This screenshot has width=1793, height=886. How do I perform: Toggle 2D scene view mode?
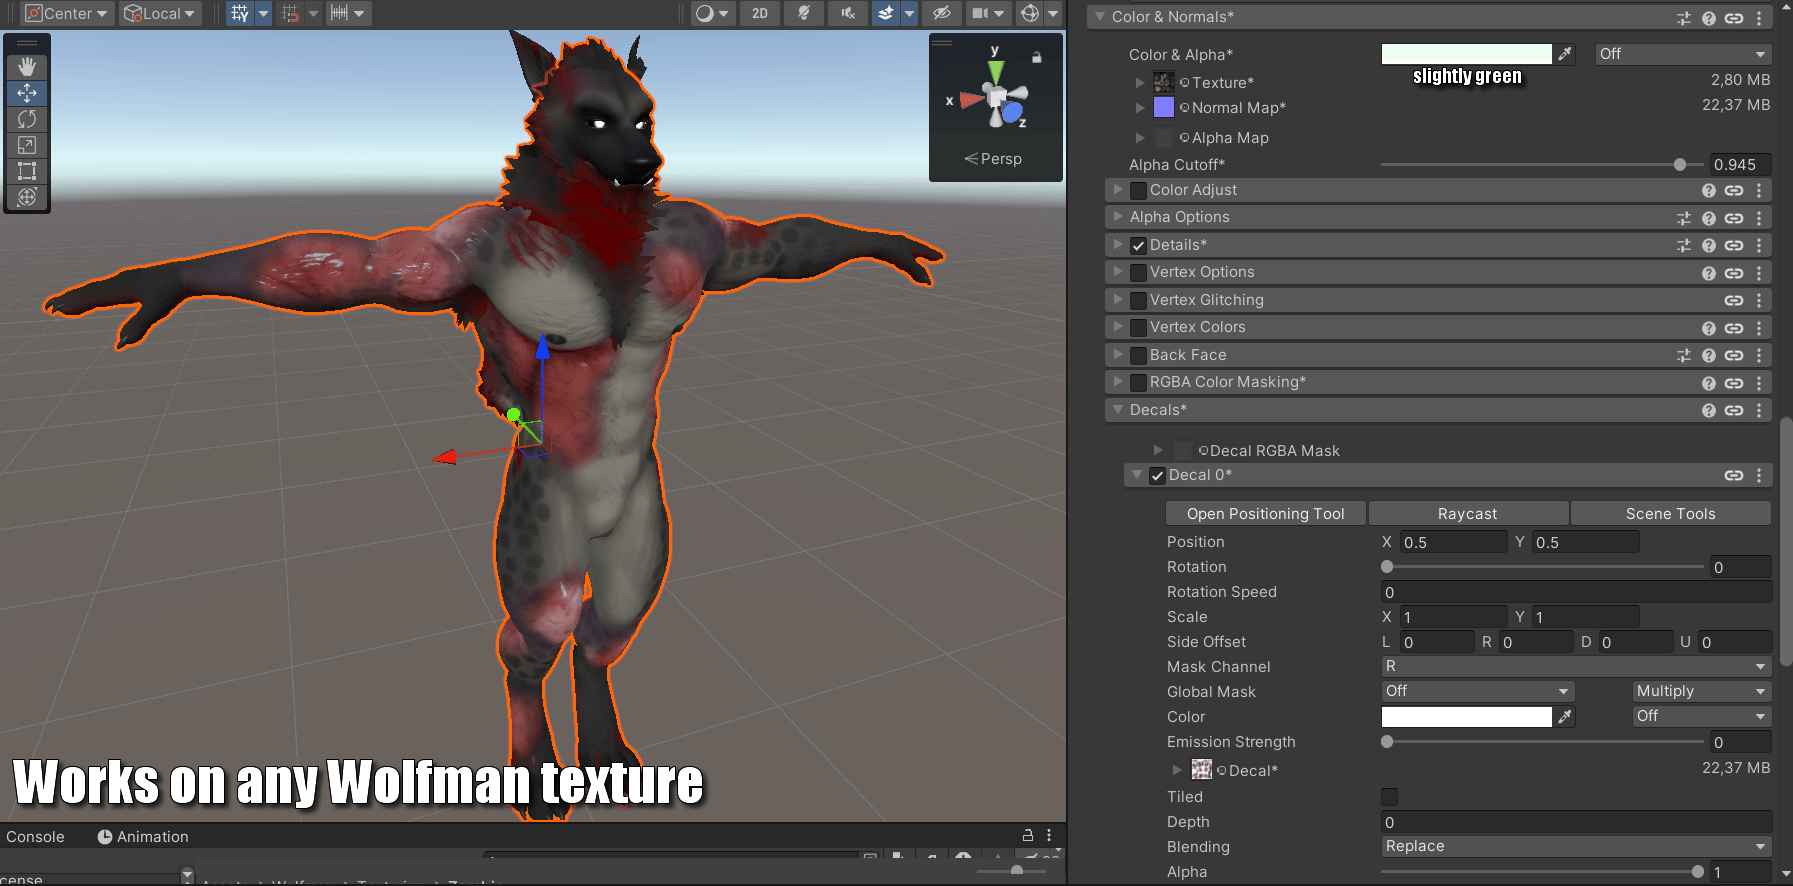760,13
